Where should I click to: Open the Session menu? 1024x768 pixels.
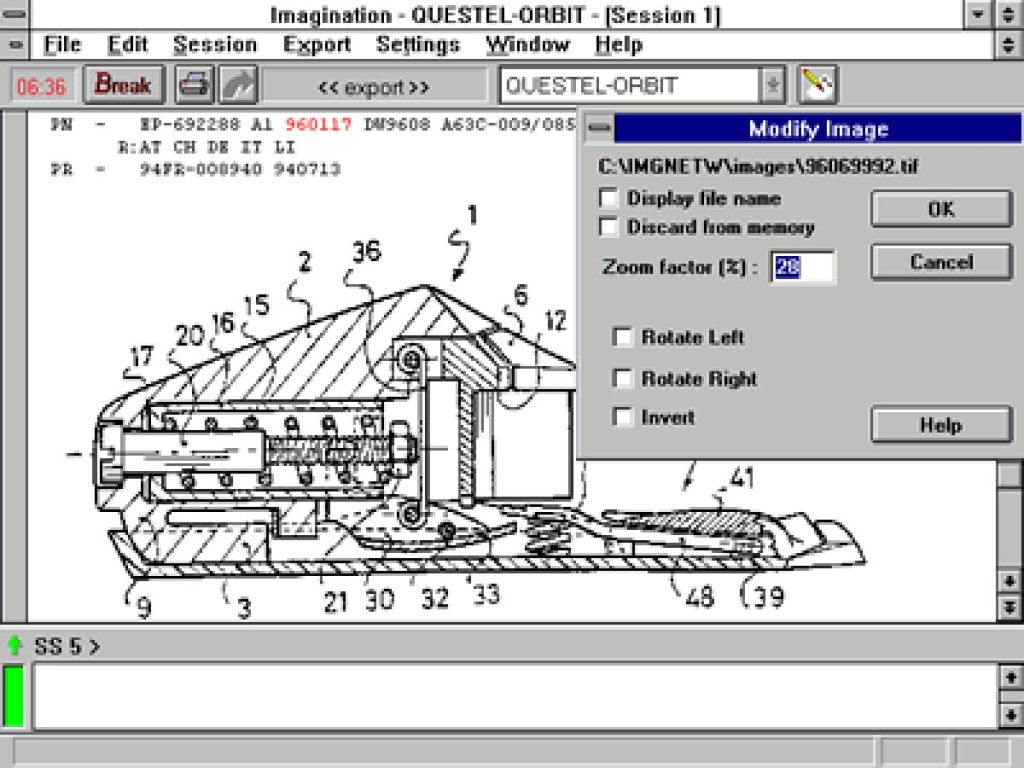pyautogui.click(x=214, y=45)
